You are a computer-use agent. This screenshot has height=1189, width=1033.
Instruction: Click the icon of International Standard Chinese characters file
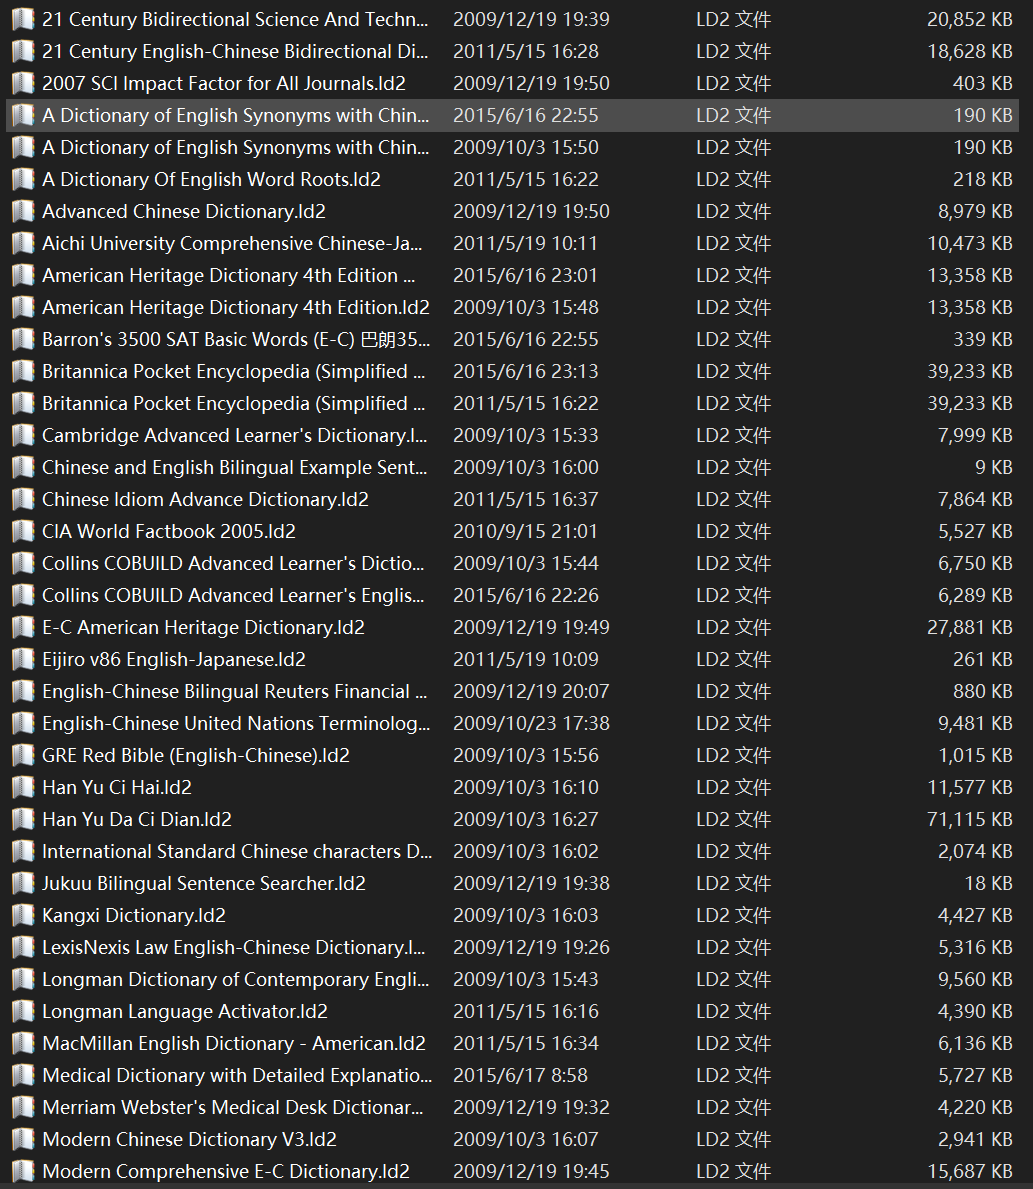[x=24, y=851]
